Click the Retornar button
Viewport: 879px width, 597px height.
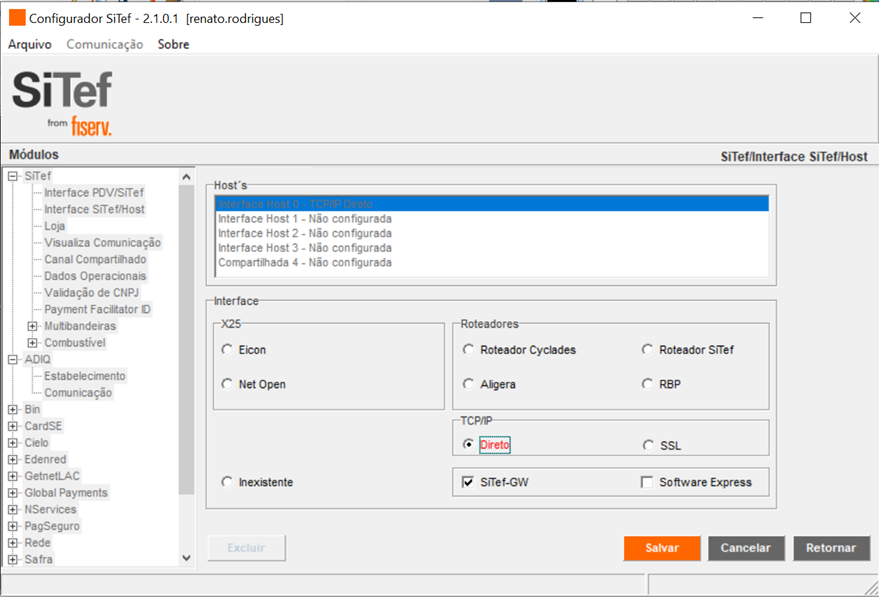(x=831, y=548)
